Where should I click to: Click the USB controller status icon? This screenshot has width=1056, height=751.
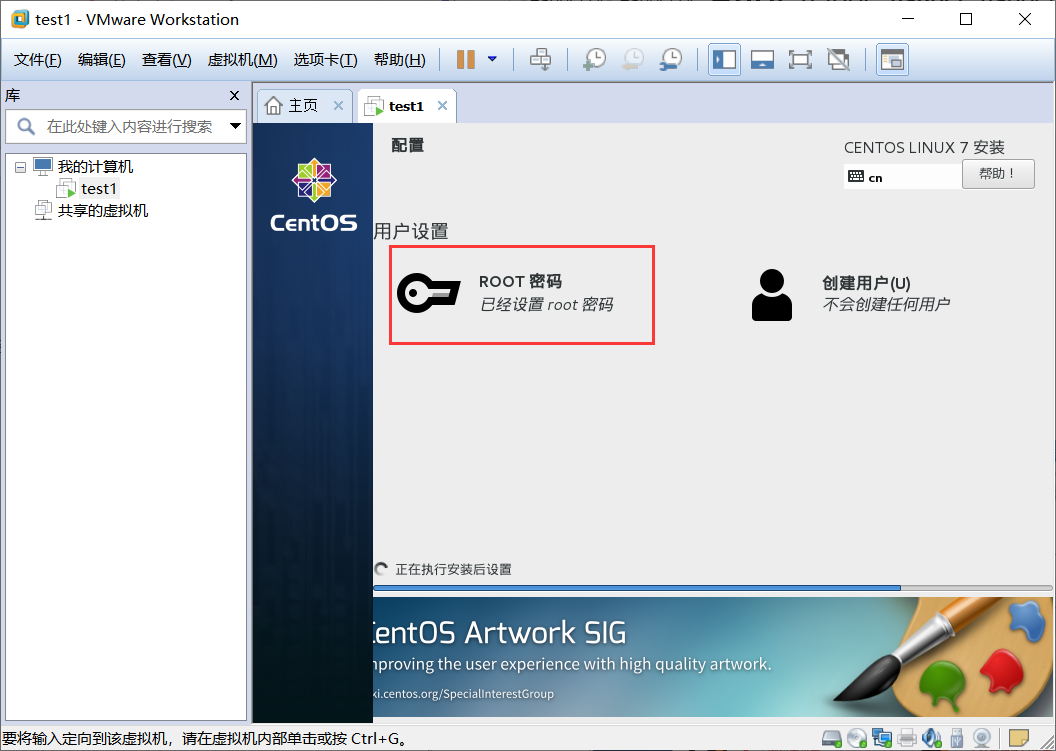[956, 738]
